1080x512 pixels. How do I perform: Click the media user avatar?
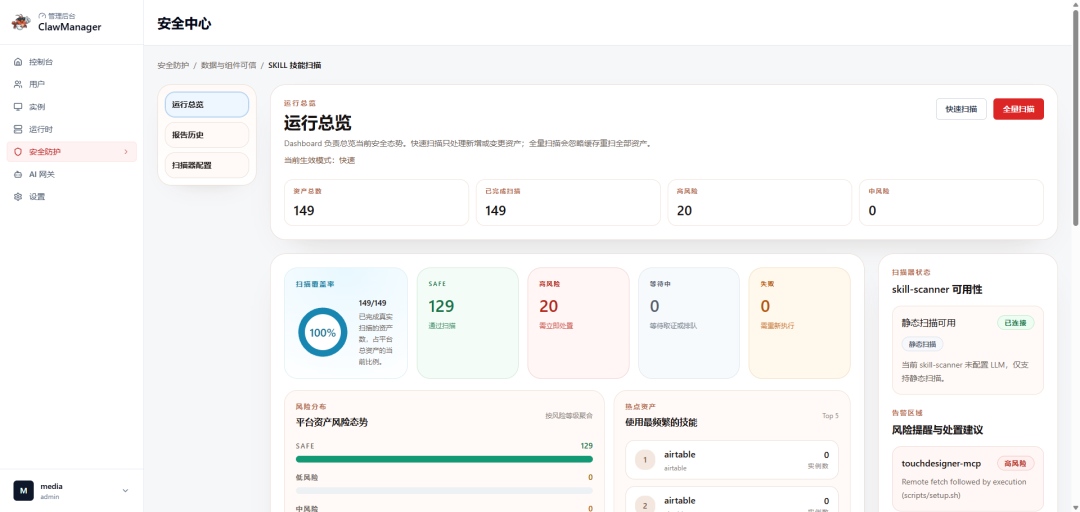tap(23, 491)
